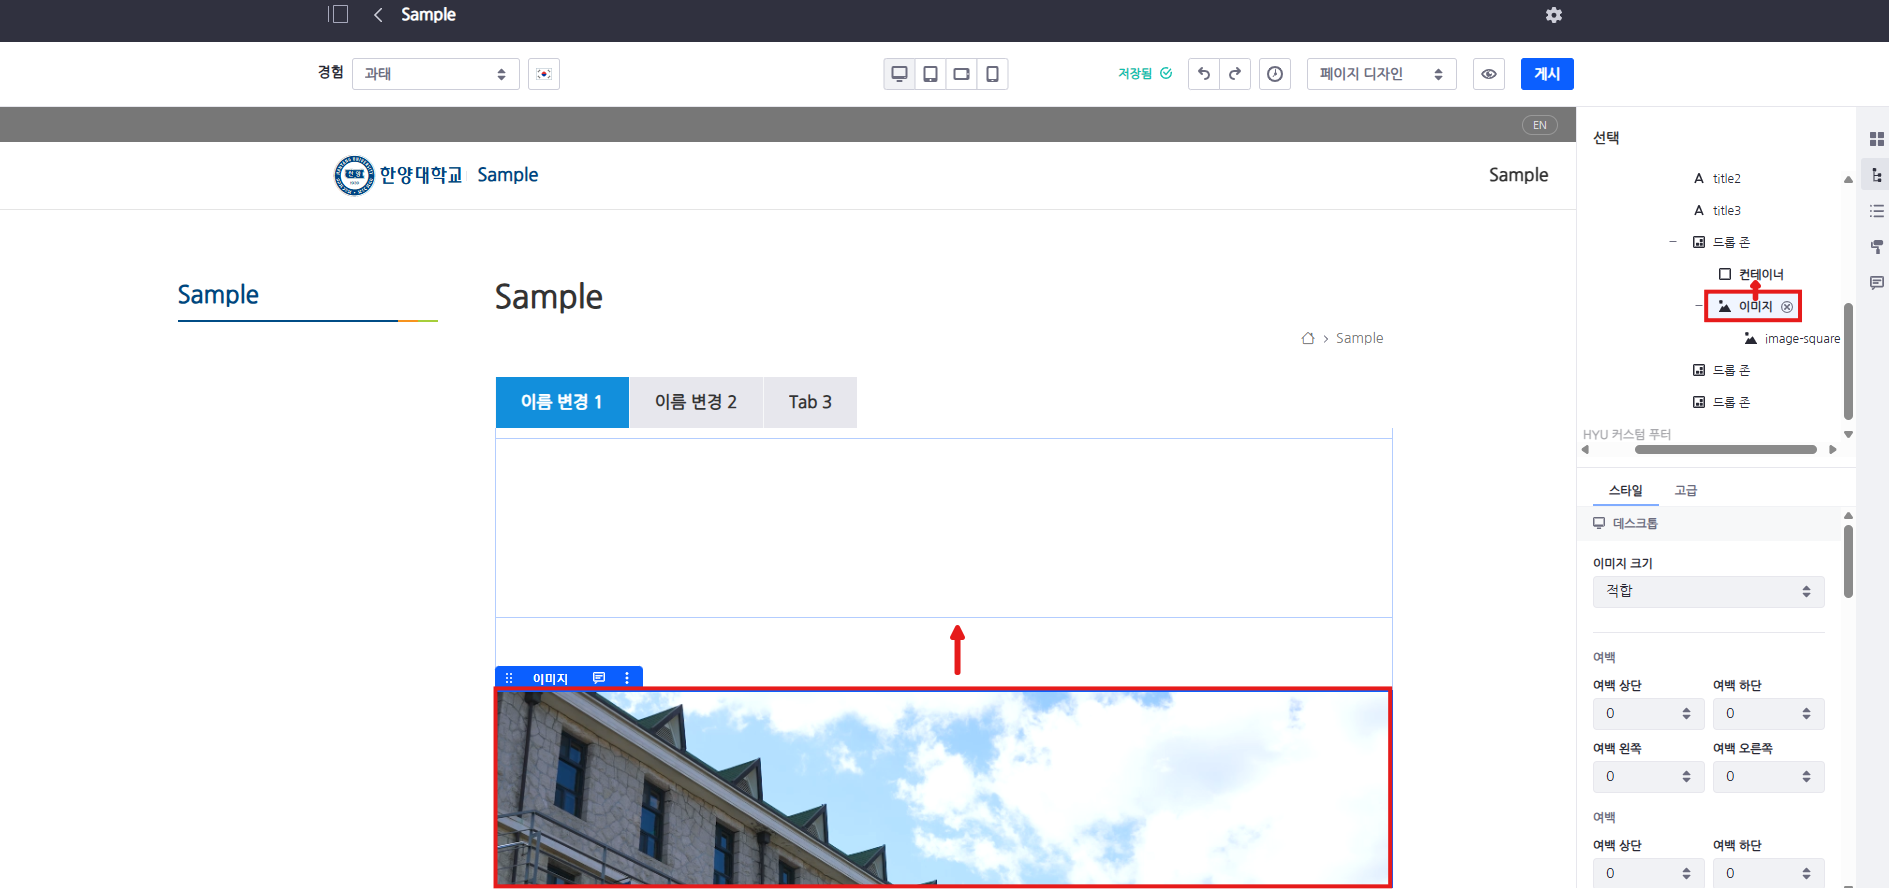The width and height of the screenshot is (1889, 889).
Task: Open the 이미지 크기 dropdown set to 적합
Action: [1707, 591]
